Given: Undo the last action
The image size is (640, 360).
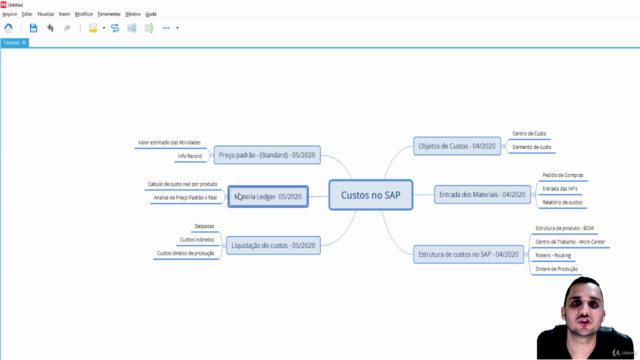Looking at the screenshot, I should tap(50, 28).
